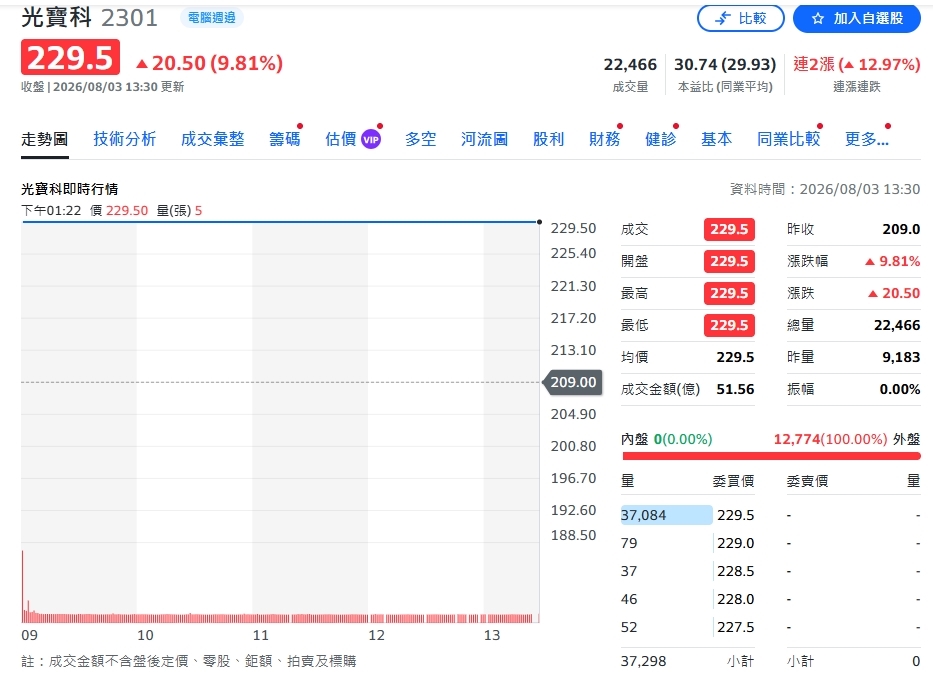Switch to the 成交彙整 tab

212,139
